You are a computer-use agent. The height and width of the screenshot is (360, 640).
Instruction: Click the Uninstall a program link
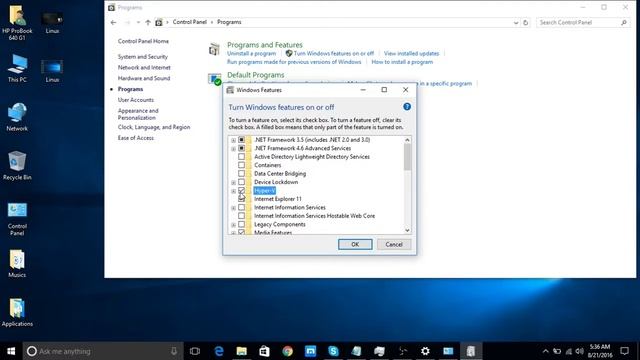[251, 53]
